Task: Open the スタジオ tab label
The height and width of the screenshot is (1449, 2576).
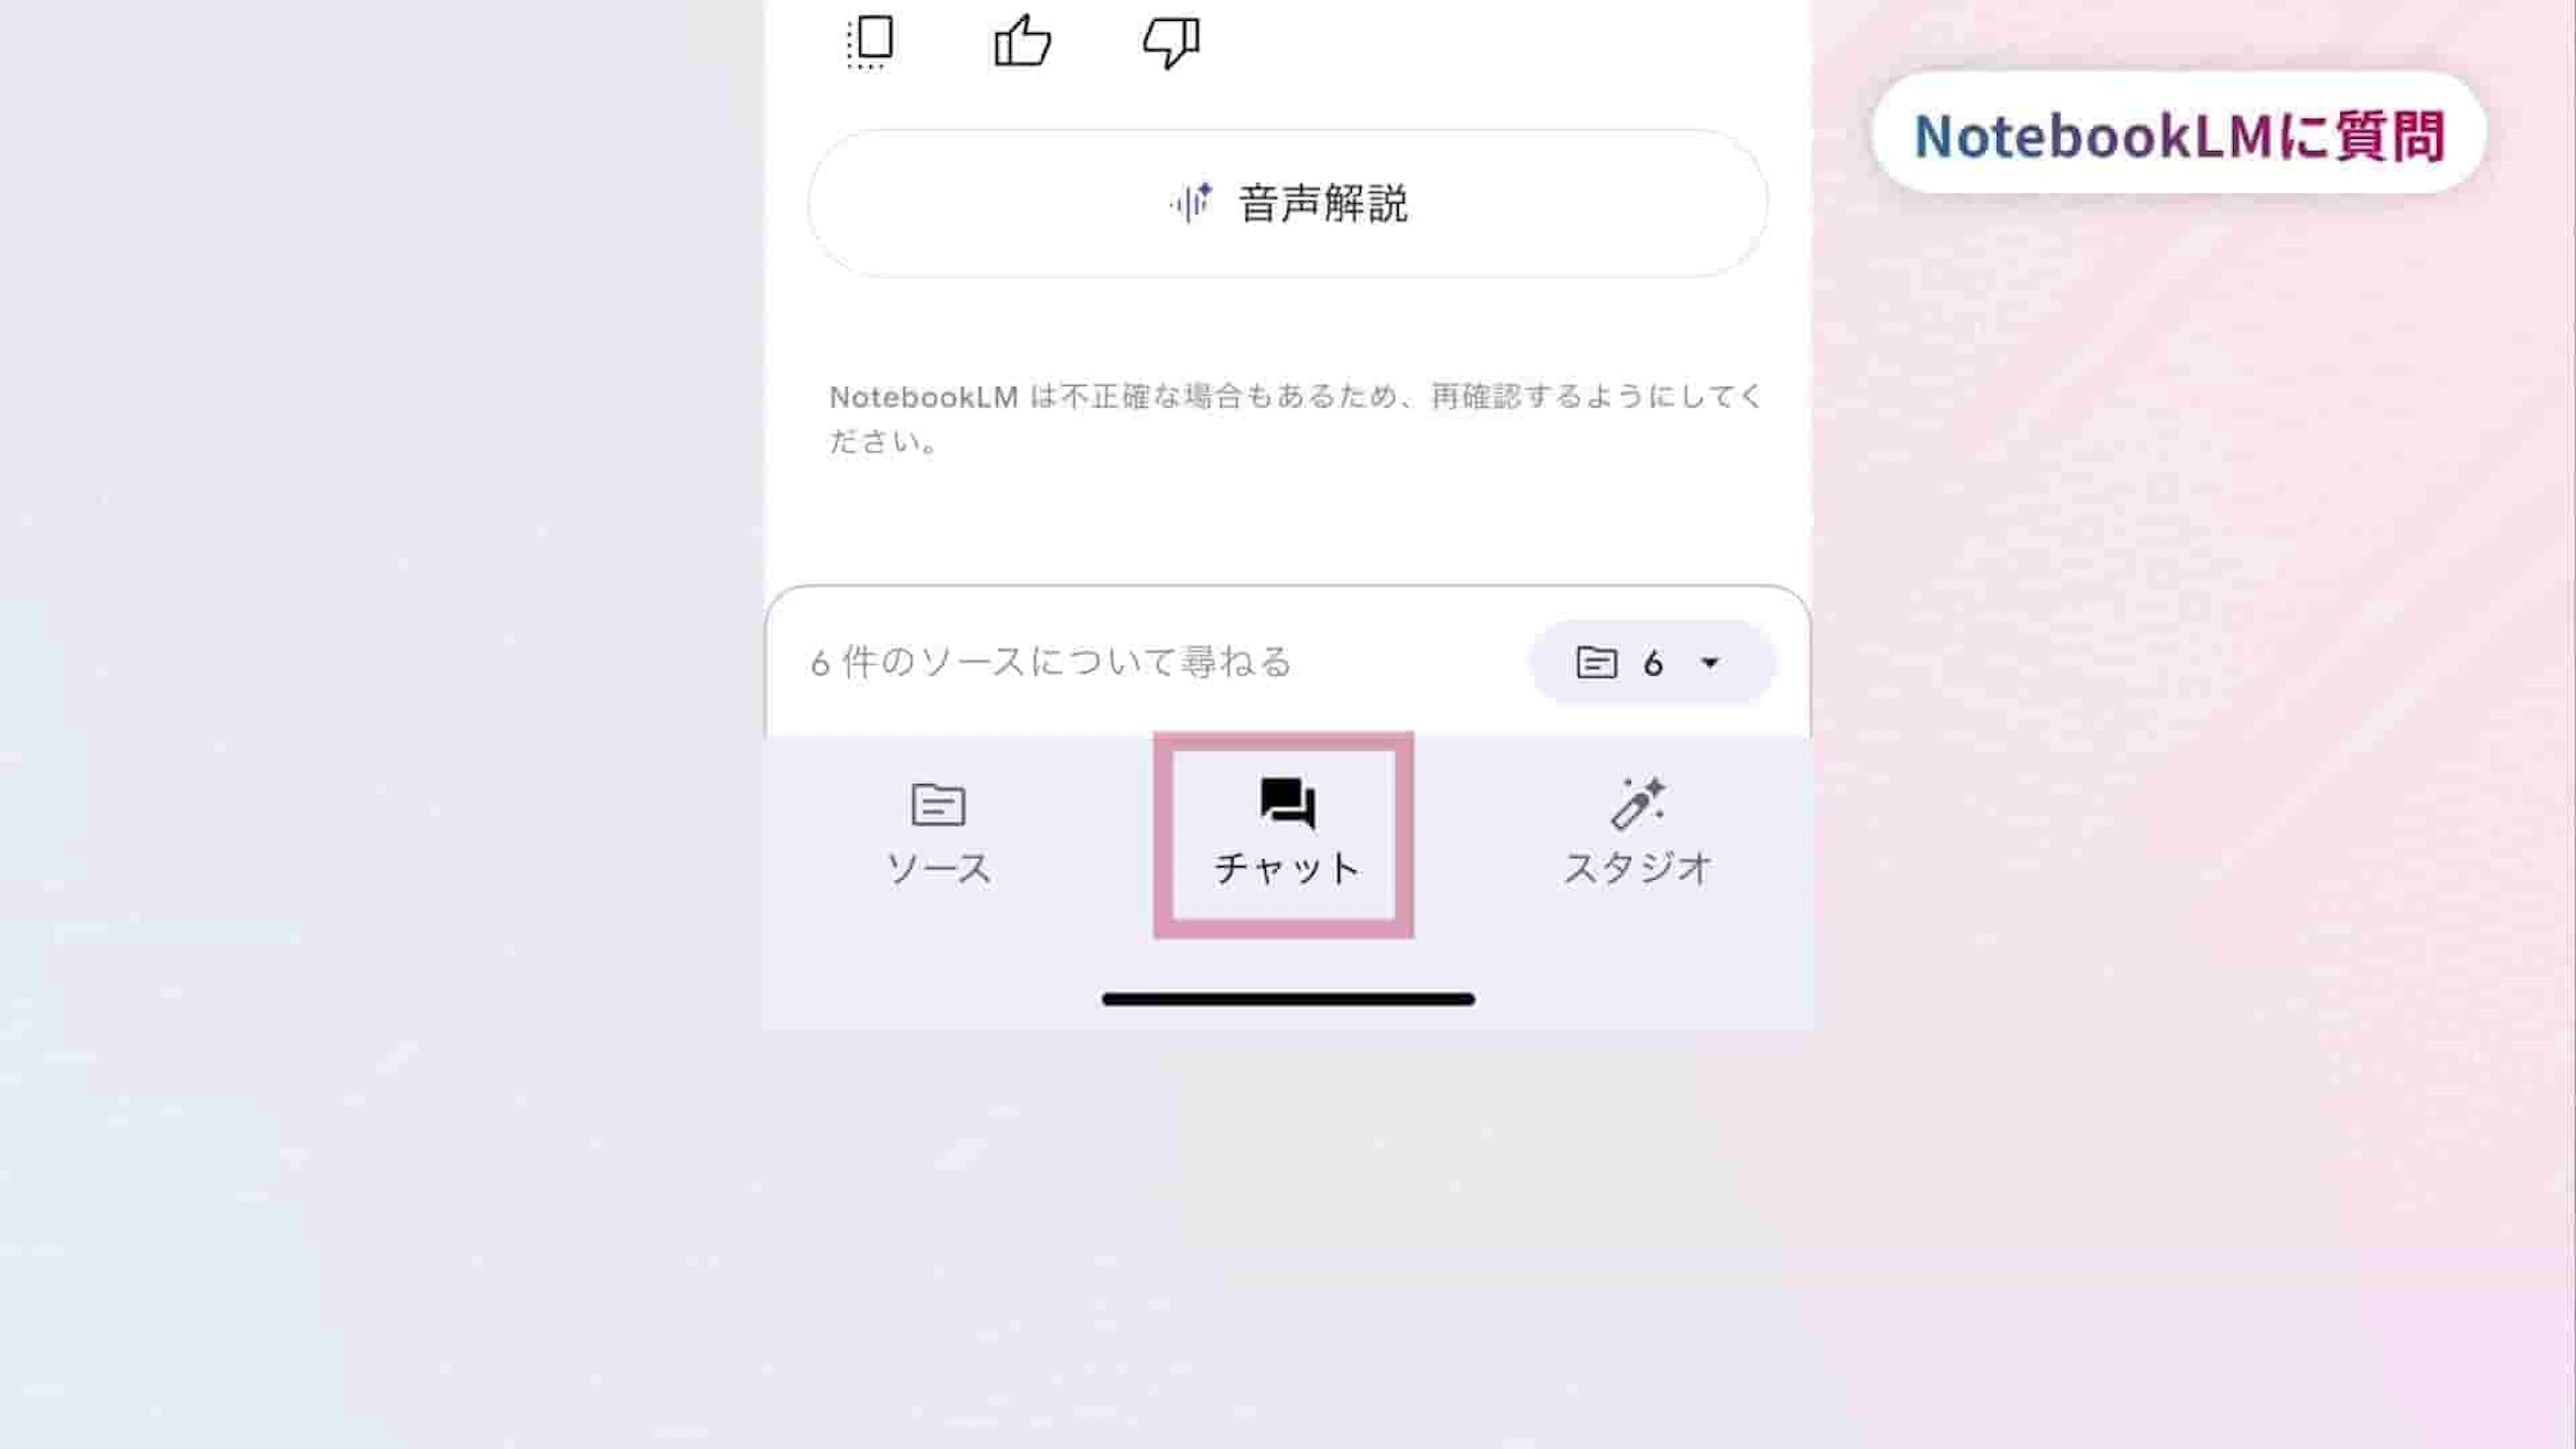Action: pyautogui.click(x=1638, y=868)
